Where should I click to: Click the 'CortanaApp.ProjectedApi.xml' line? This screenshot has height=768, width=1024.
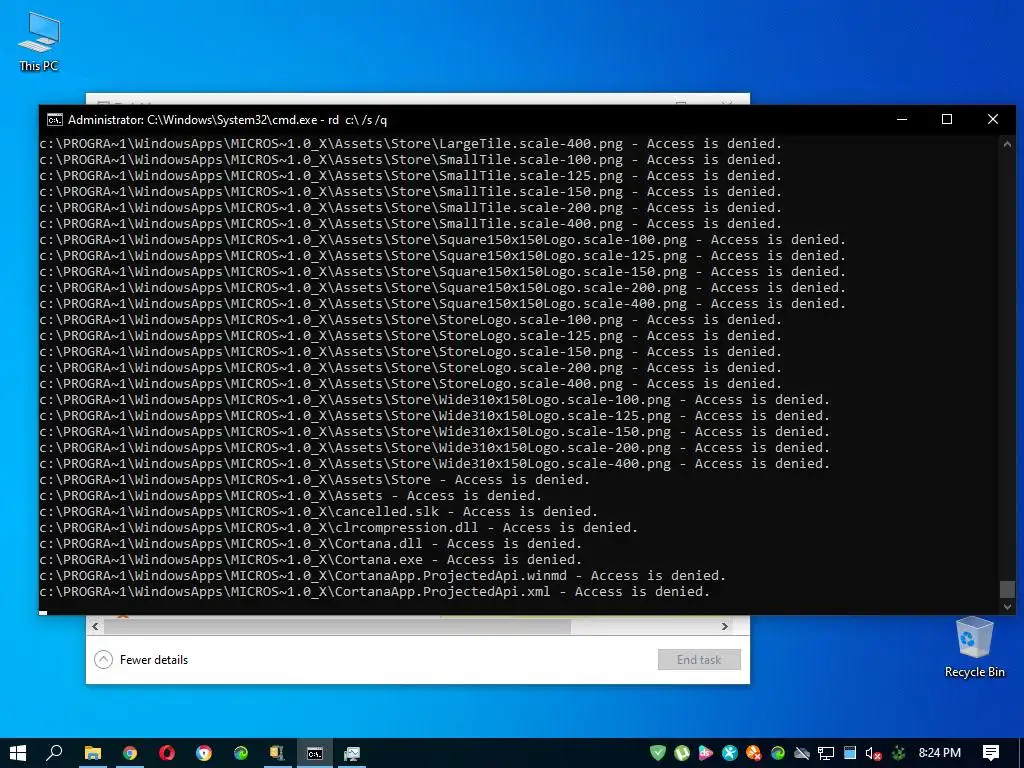[374, 592]
